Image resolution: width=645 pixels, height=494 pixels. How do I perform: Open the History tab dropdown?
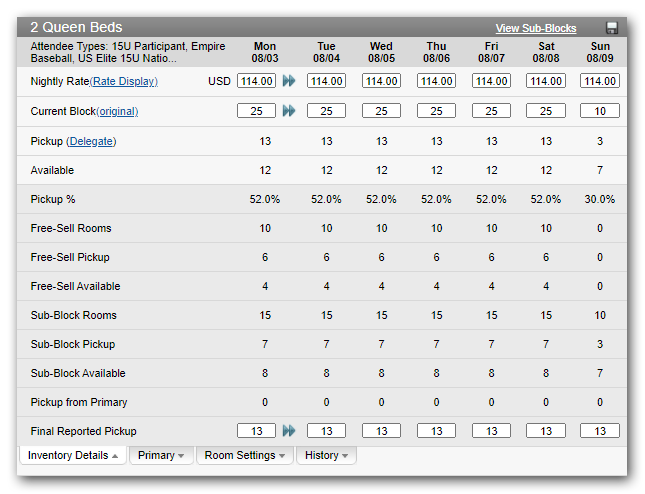pos(326,456)
